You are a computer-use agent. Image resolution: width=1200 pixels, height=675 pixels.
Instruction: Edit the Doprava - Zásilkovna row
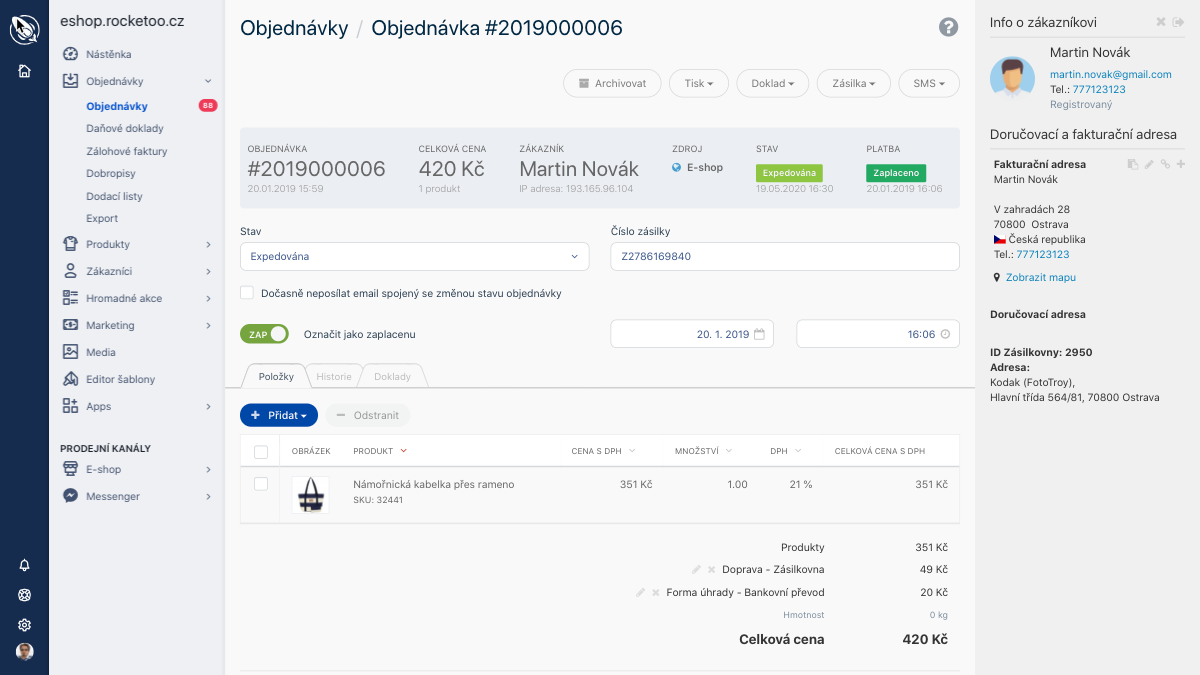point(696,569)
